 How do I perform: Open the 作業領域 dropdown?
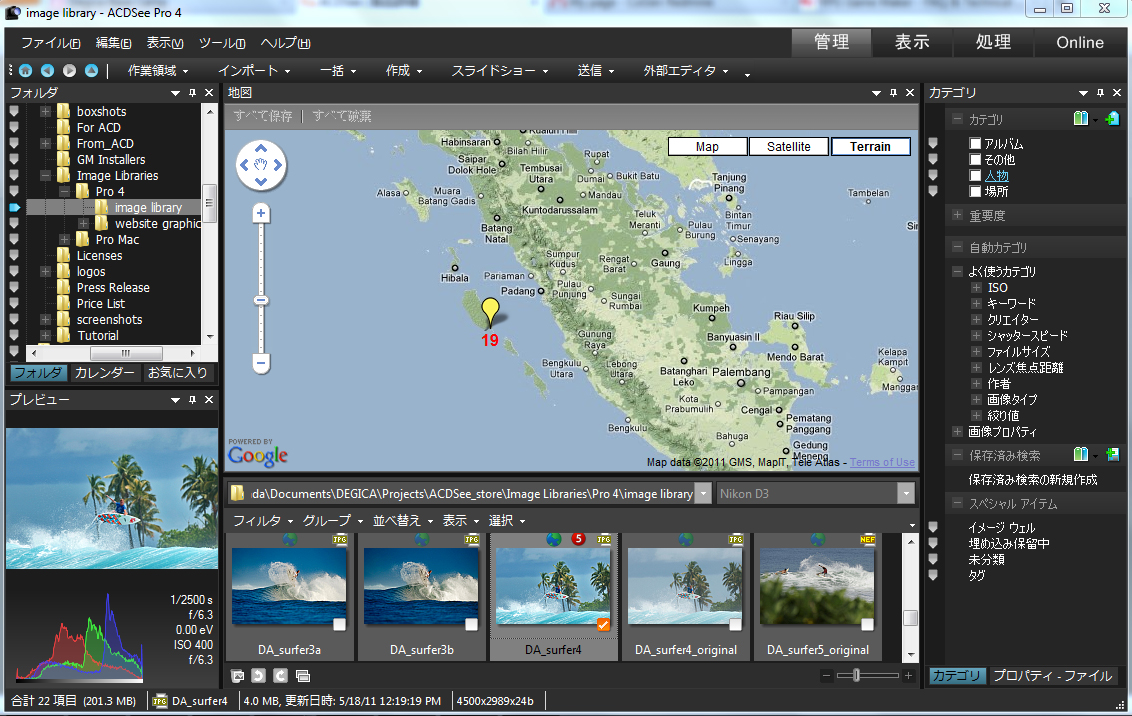click(158, 71)
